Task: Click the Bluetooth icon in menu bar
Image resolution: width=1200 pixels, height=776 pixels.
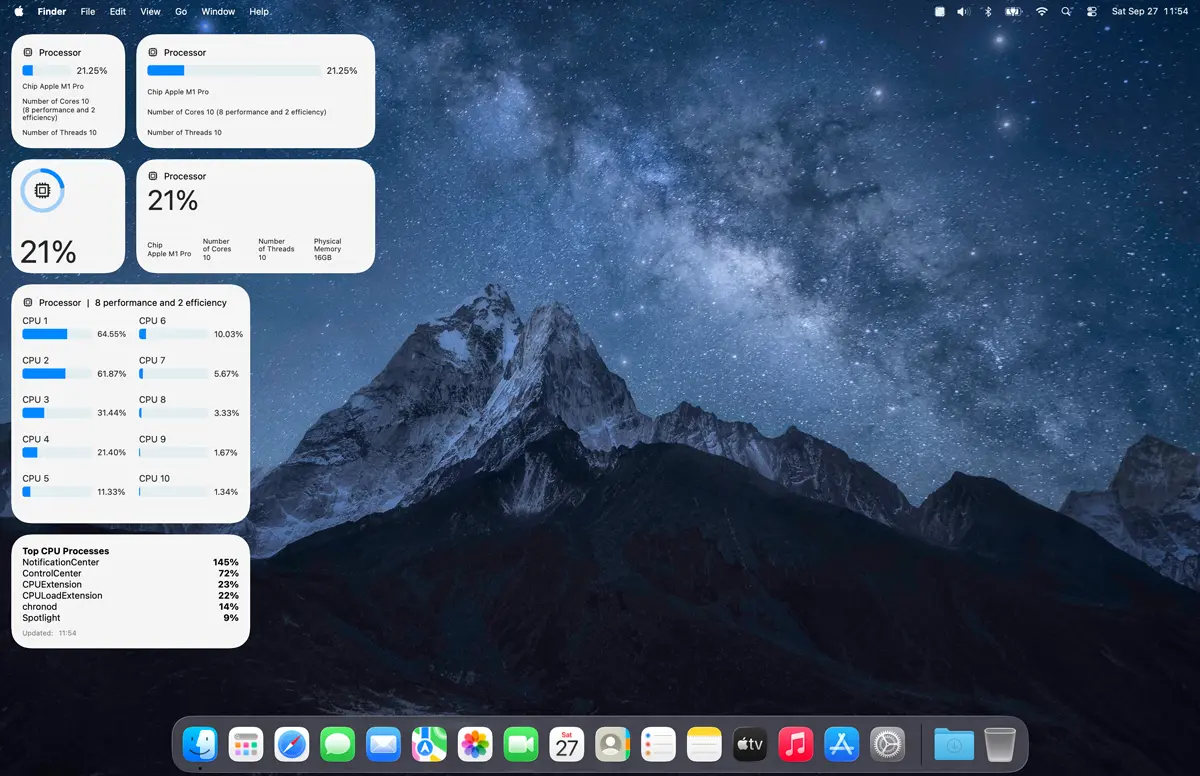Action: click(x=987, y=12)
